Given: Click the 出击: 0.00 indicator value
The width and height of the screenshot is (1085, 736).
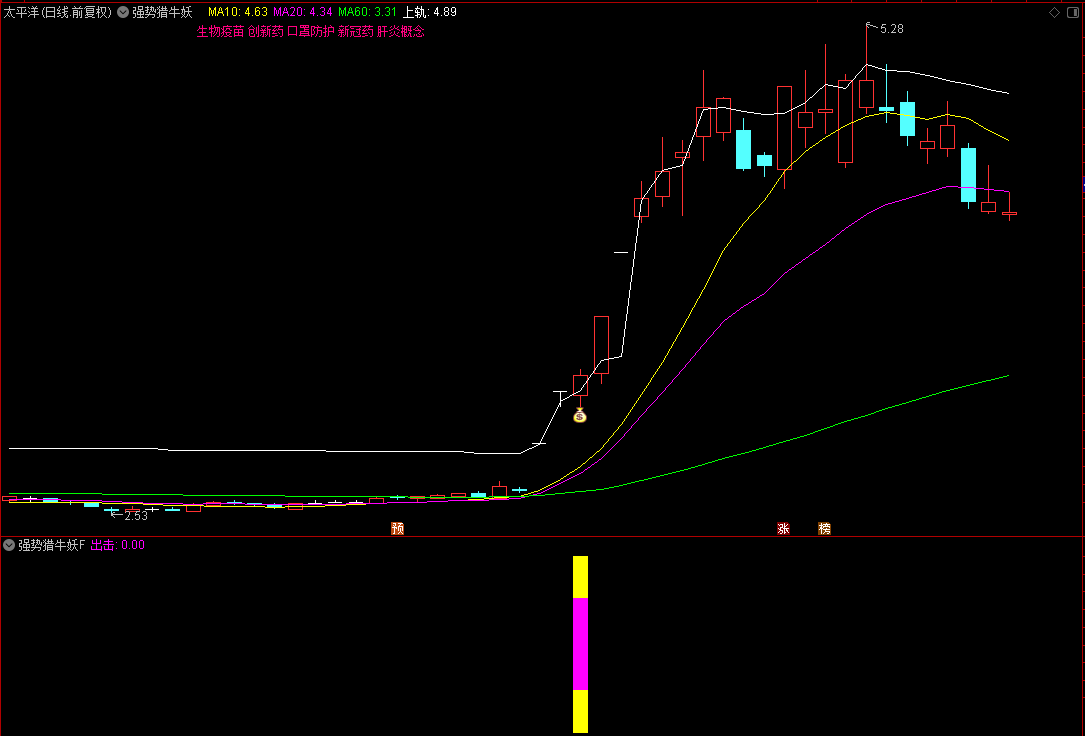Looking at the screenshot, I should [x=118, y=545].
